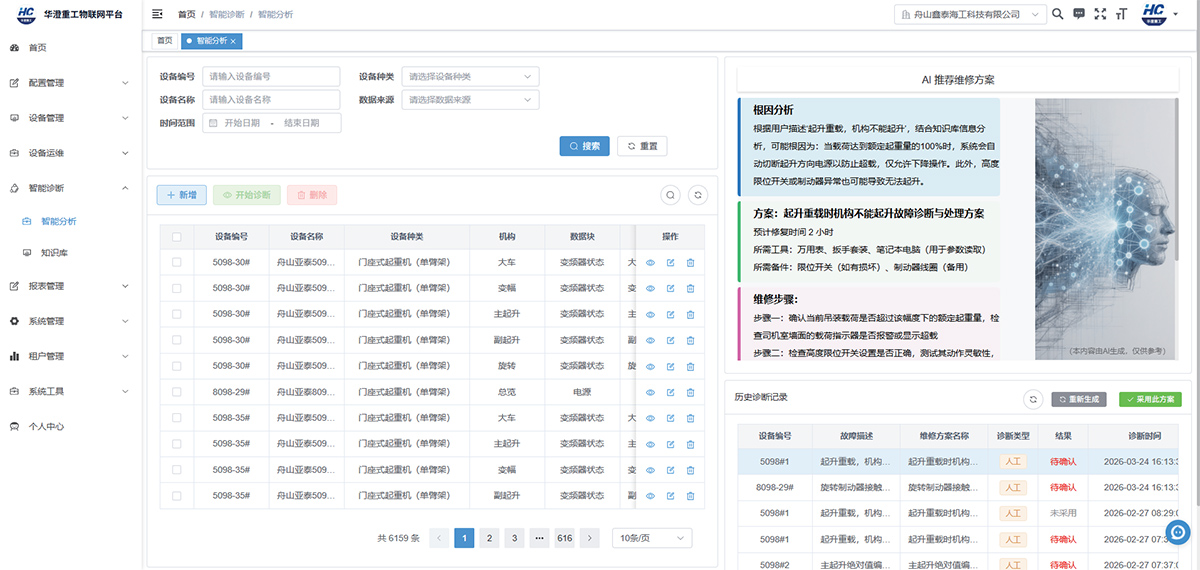1200x570 pixels.
Task: View details of 5098-30# 副起升 row via eye icon
Action: pos(650,340)
